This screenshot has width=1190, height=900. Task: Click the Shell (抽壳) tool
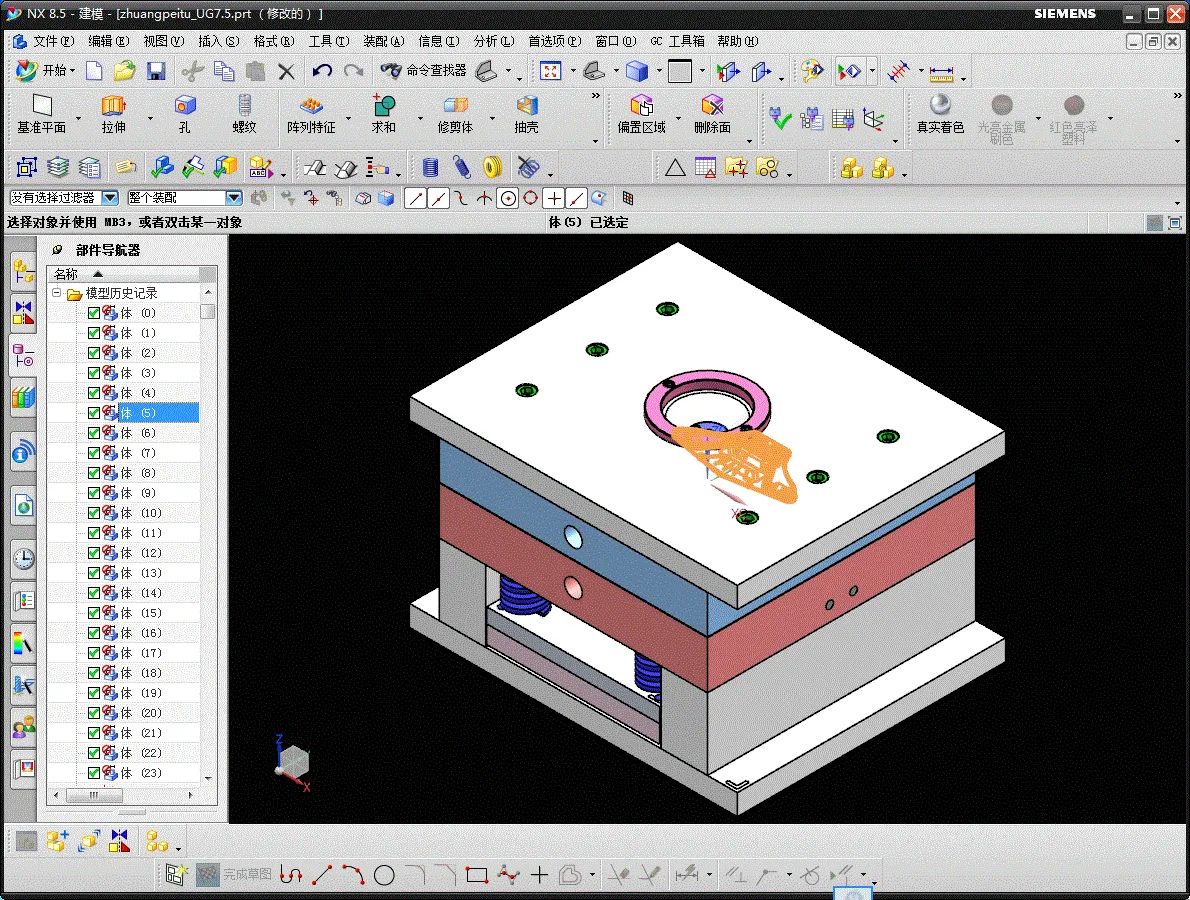(526, 115)
